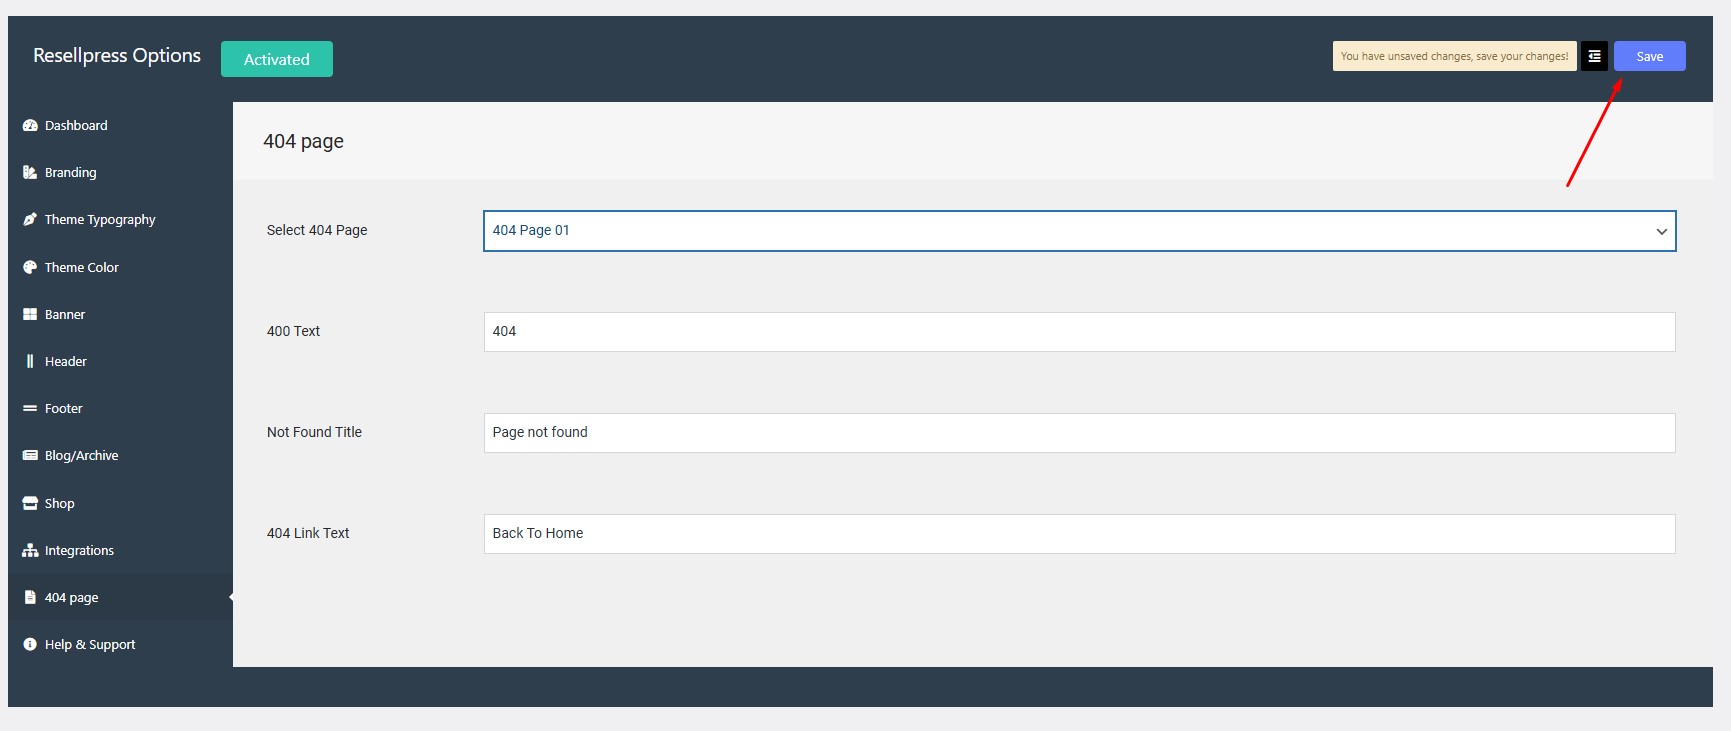Open the Blog/Archive settings section
This screenshot has height=731, width=1731.
coord(81,456)
